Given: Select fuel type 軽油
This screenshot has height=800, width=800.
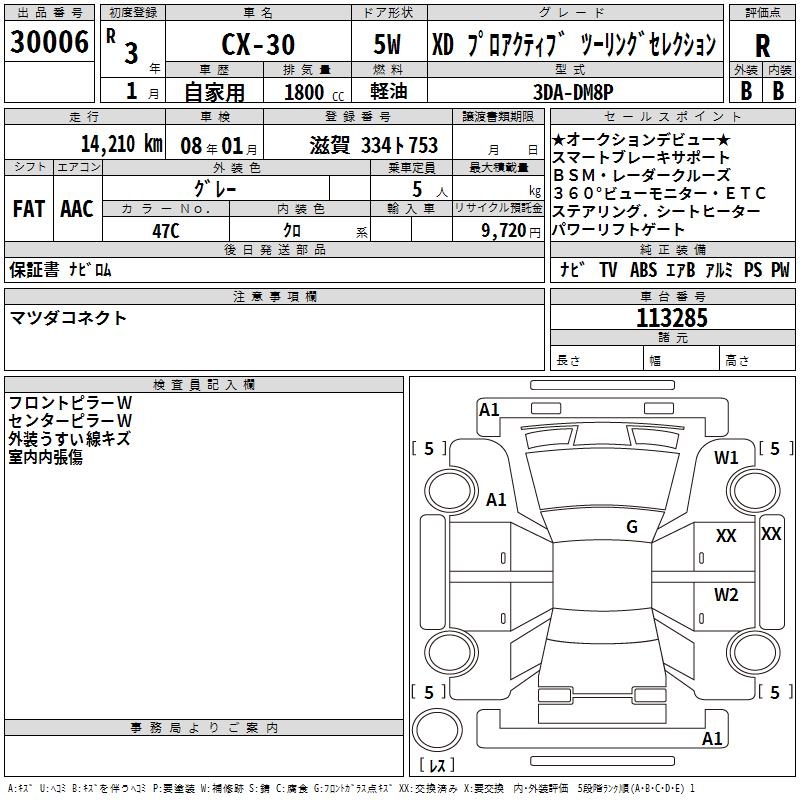Looking at the screenshot, I should pos(389,92).
